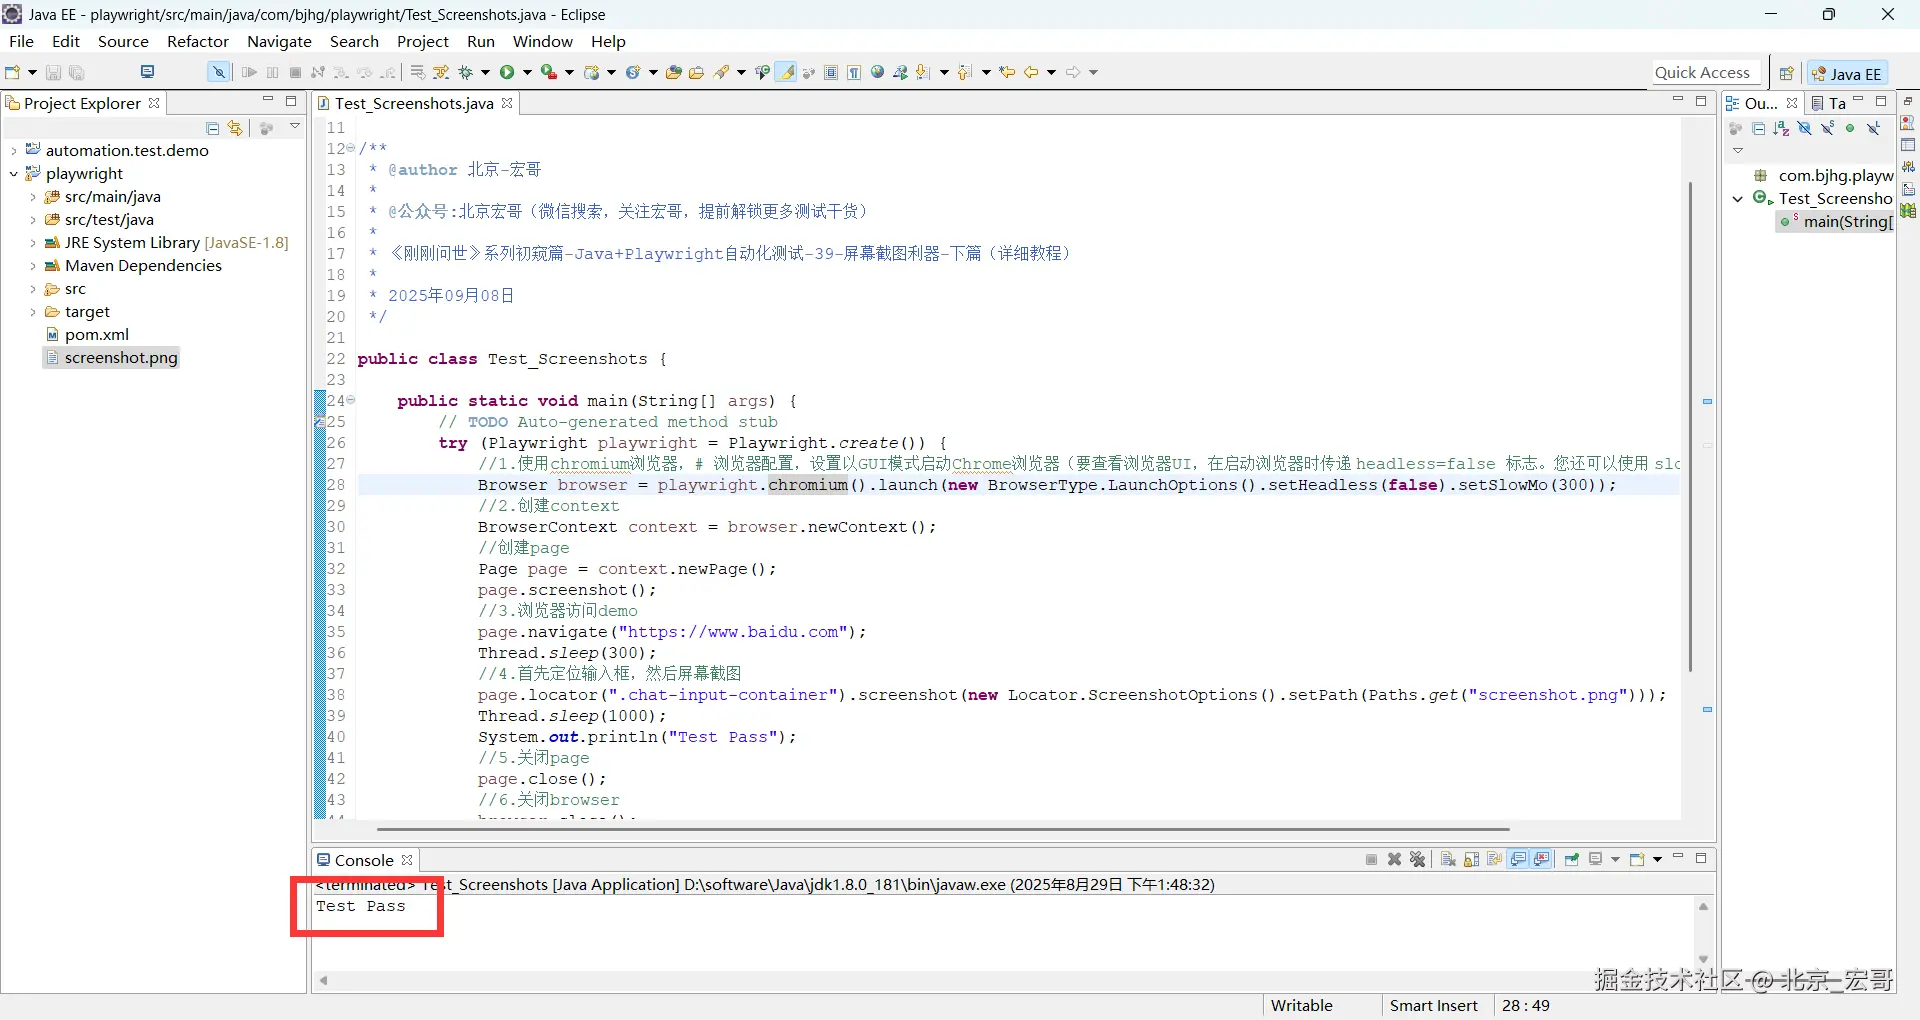Open the Run button dropdown arrow
Image resolution: width=1920 pixels, height=1020 pixels.
[527, 72]
